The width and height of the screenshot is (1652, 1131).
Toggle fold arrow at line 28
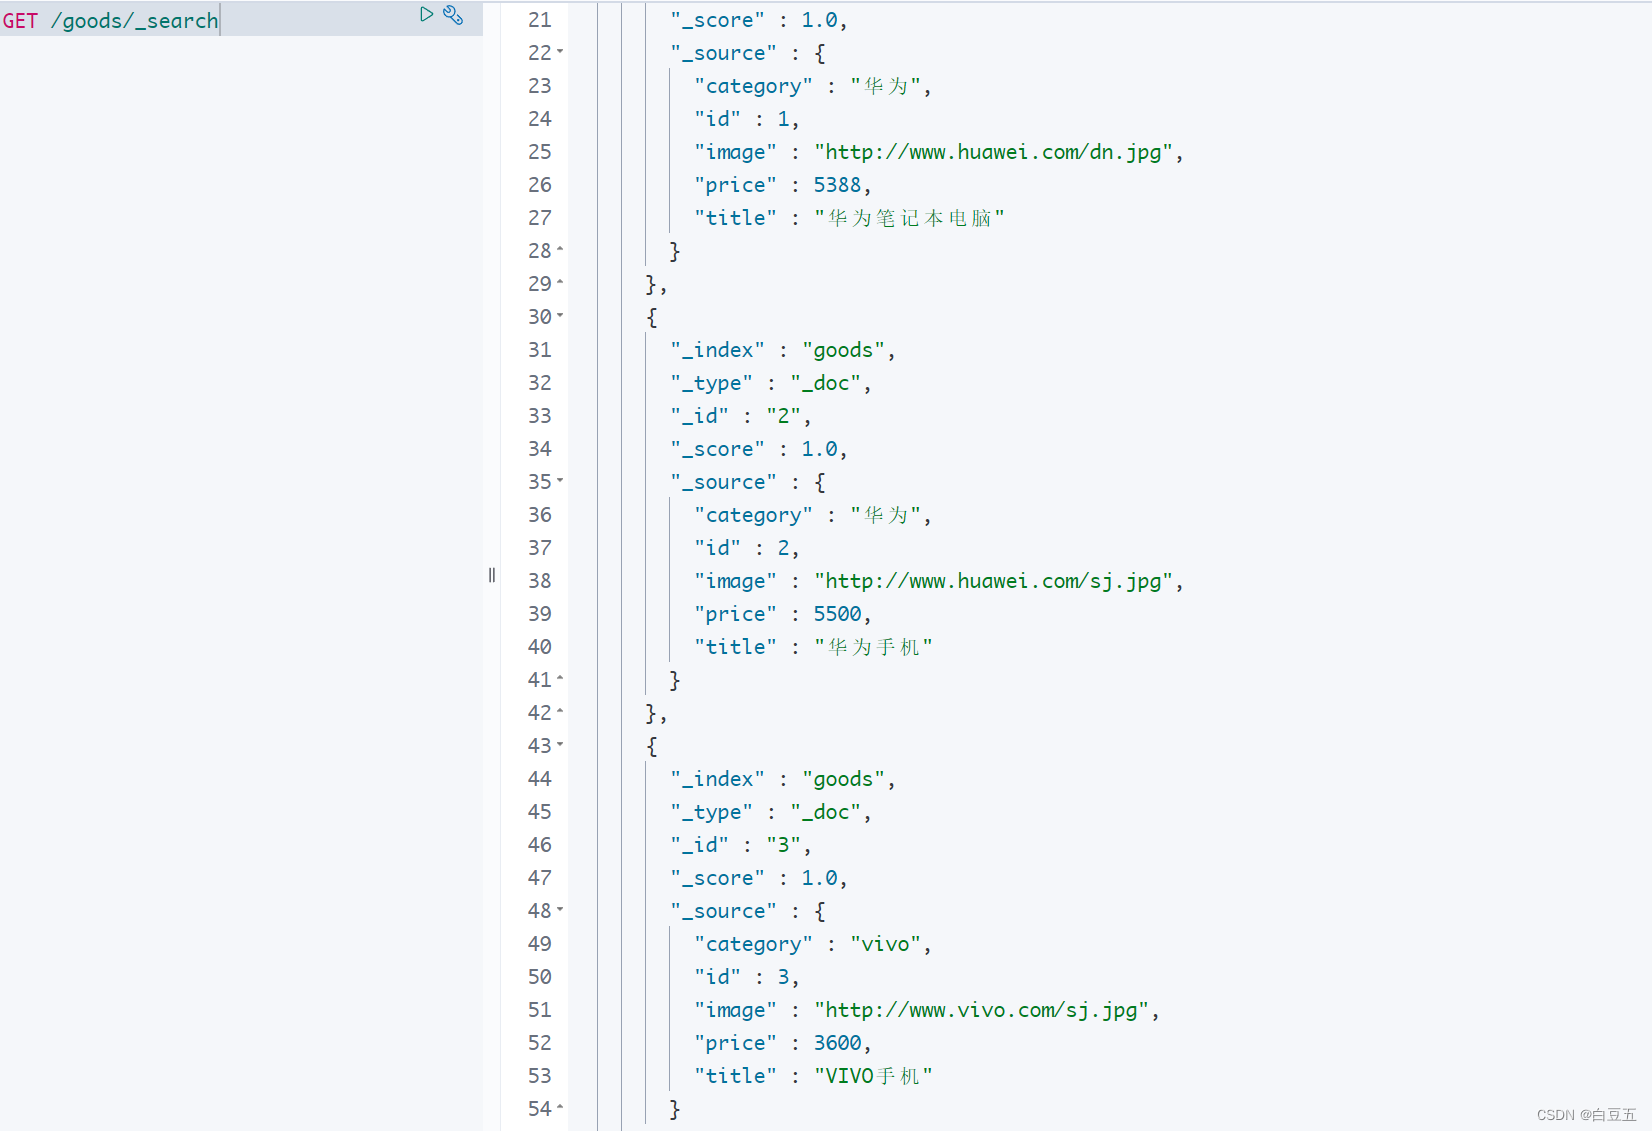click(560, 250)
